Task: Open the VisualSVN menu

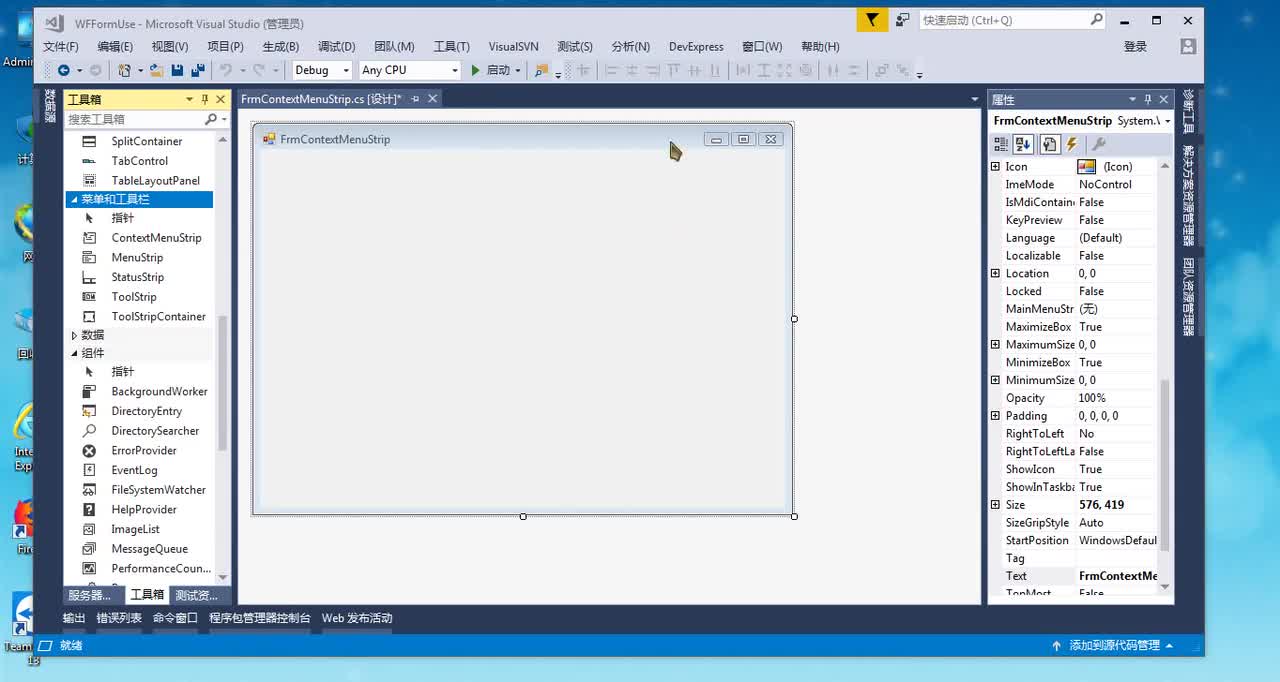Action: (x=513, y=47)
